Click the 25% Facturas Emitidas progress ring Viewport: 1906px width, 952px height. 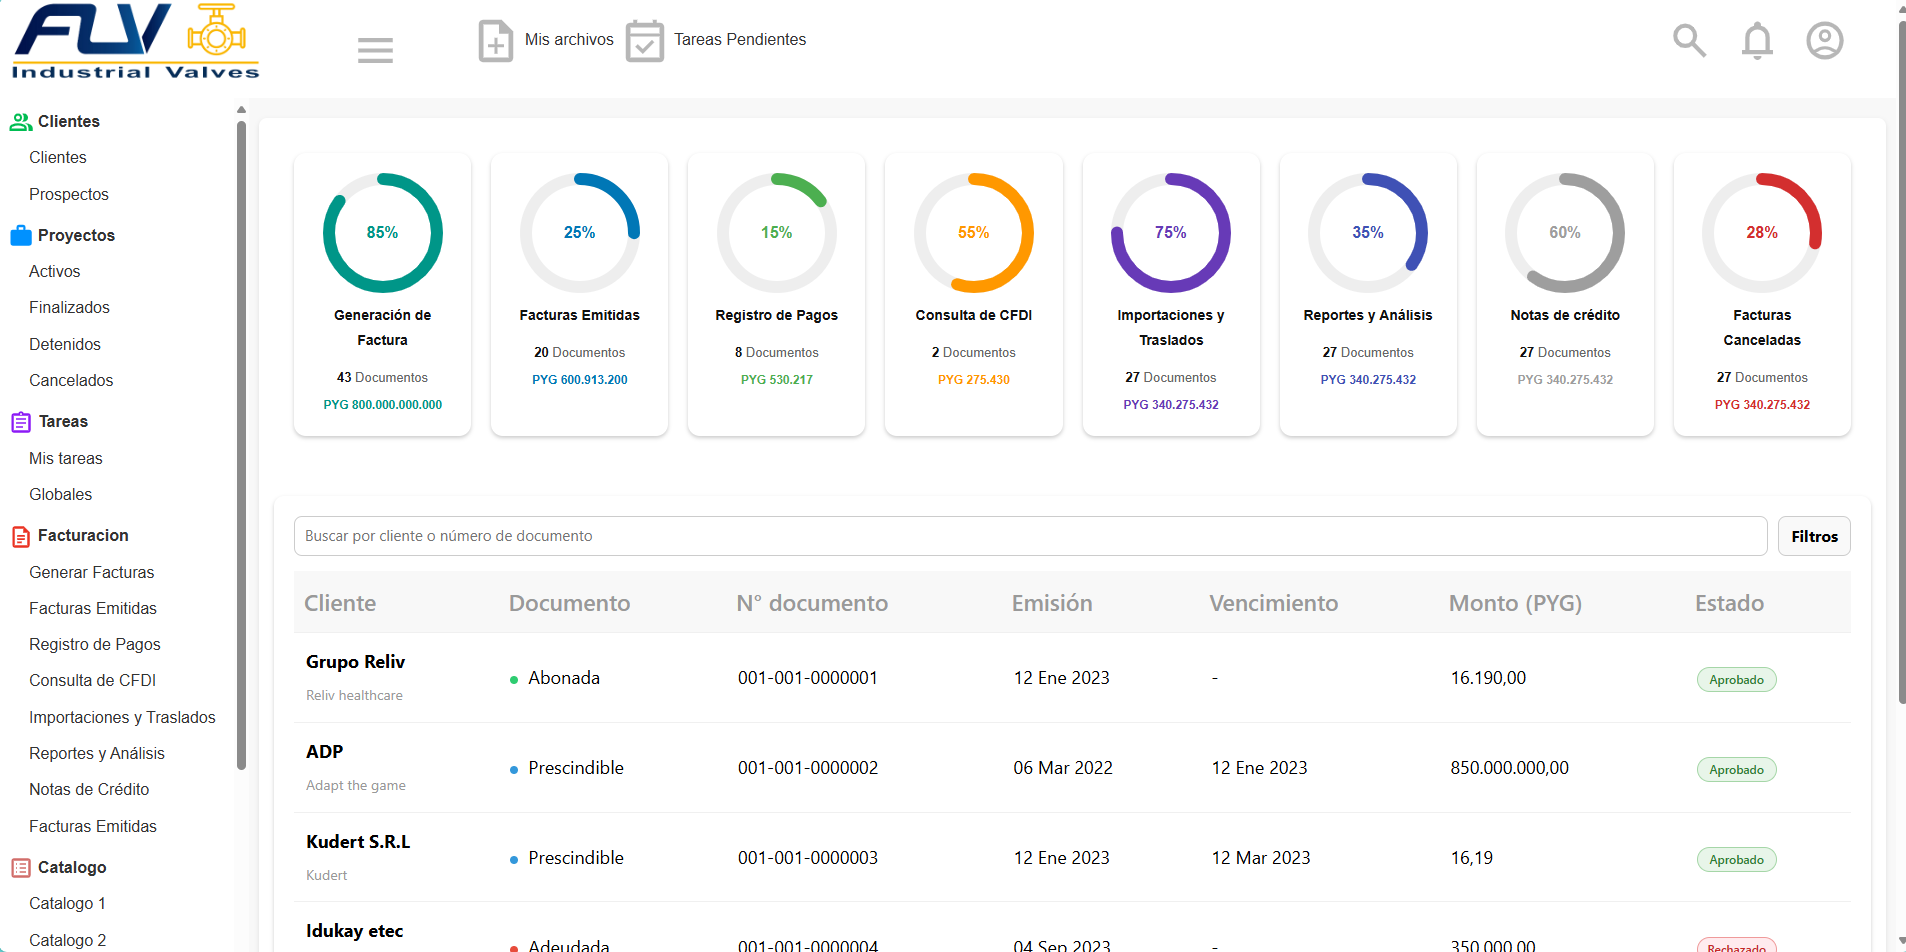point(580,233)
